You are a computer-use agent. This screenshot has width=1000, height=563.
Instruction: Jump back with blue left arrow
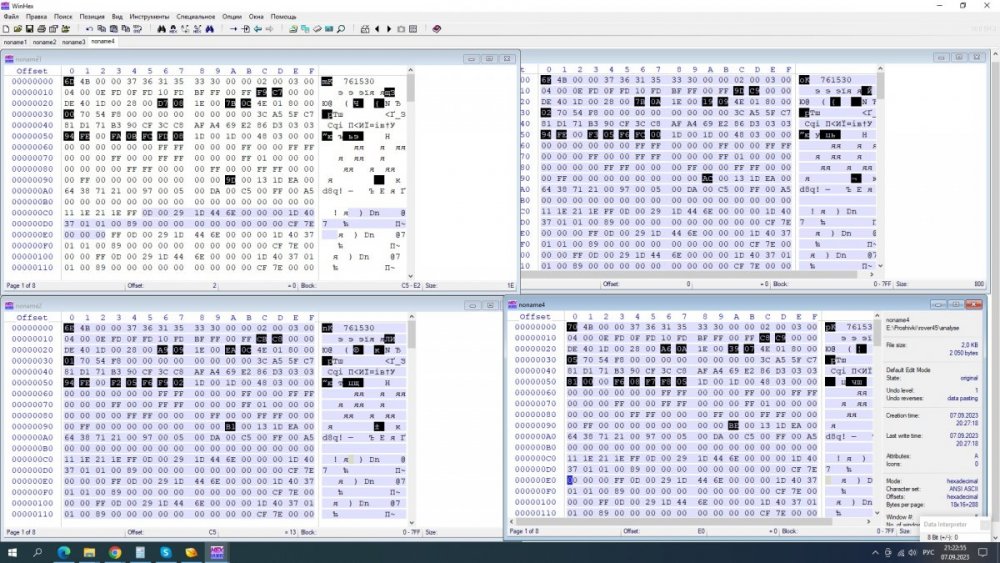click(x=258, y=29)
